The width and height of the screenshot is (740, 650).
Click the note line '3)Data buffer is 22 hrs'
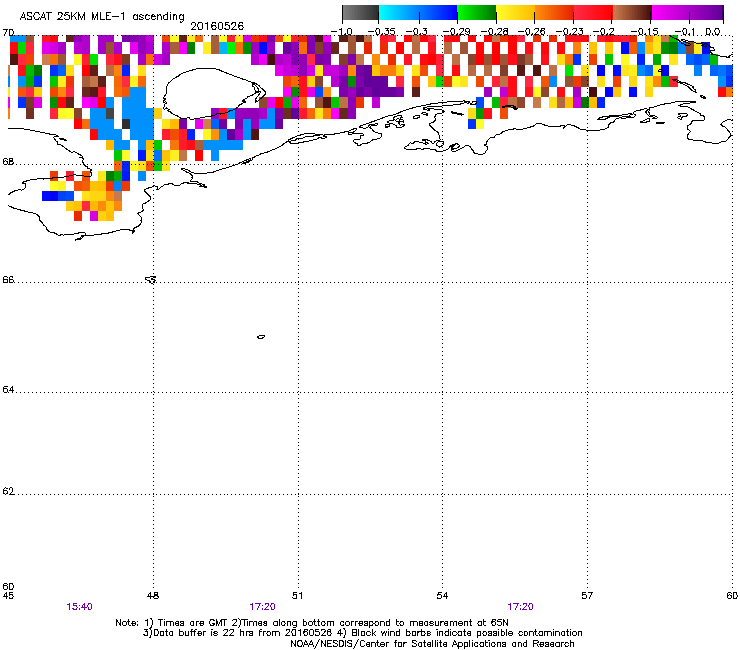point(362,633)
